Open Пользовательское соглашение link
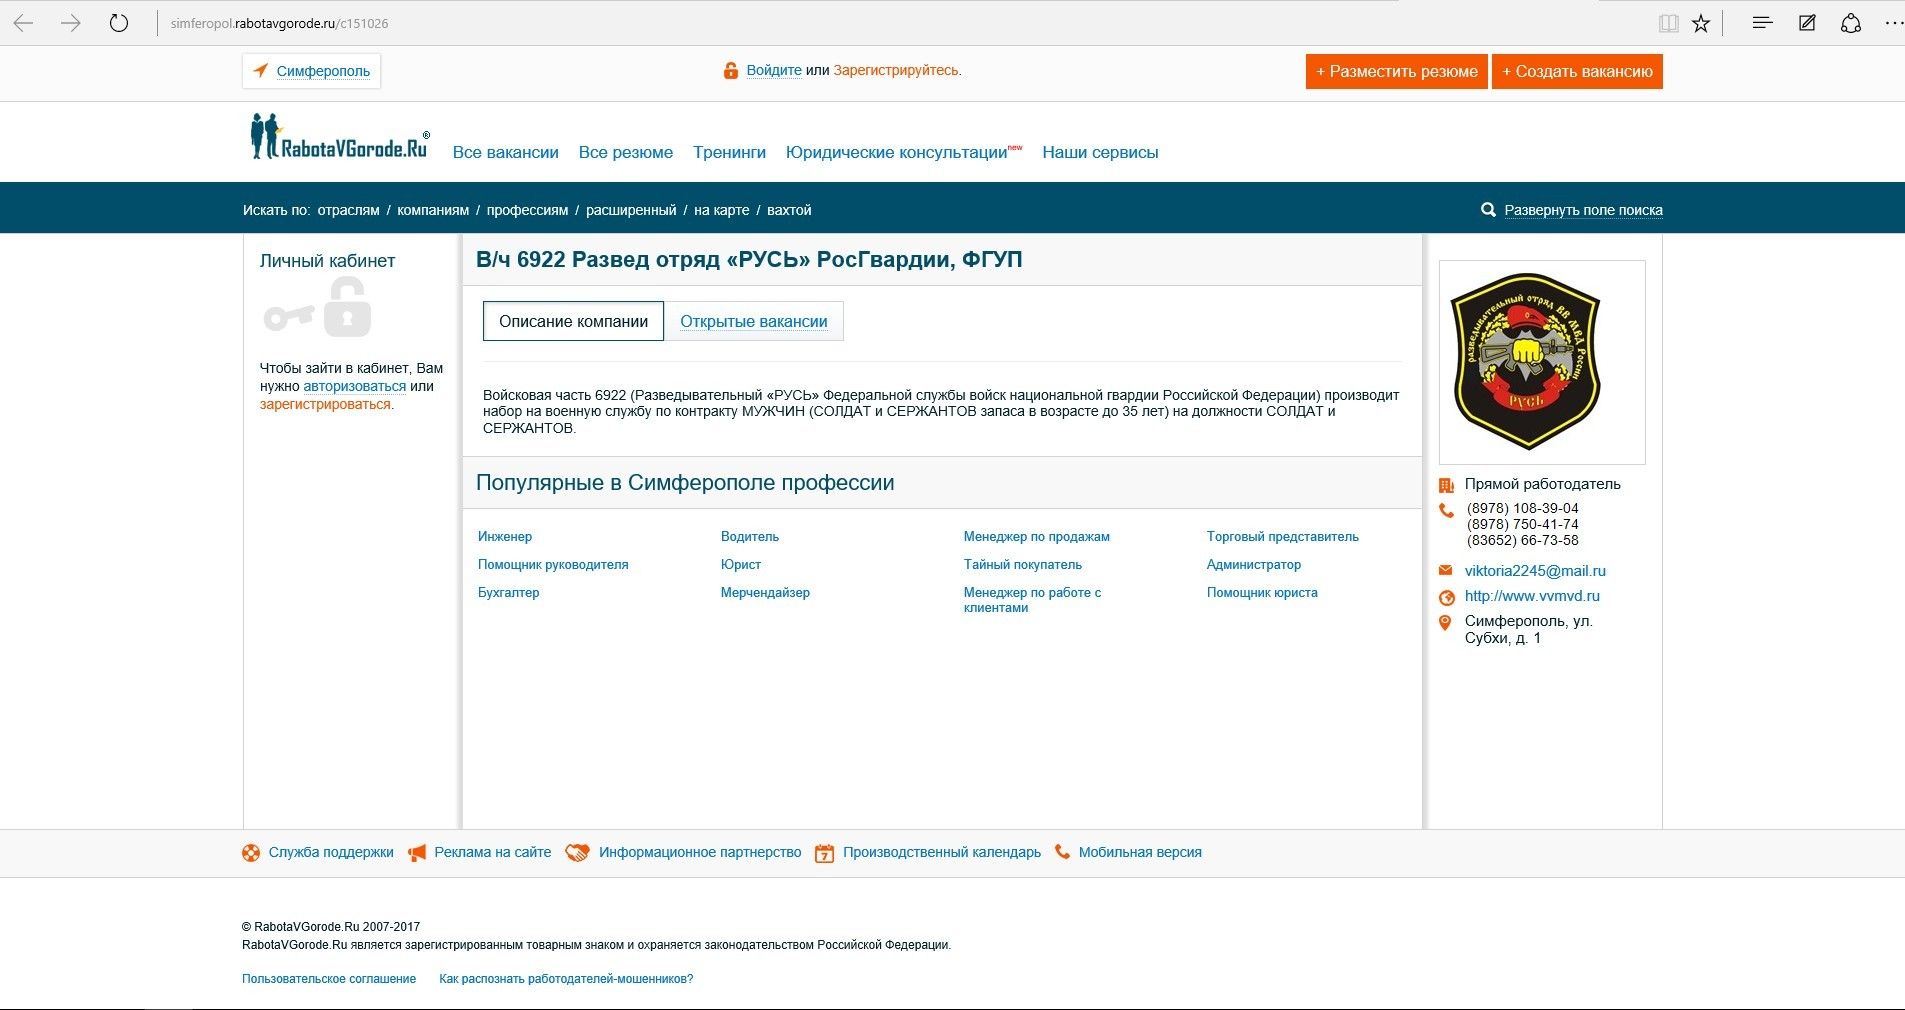 329,979
